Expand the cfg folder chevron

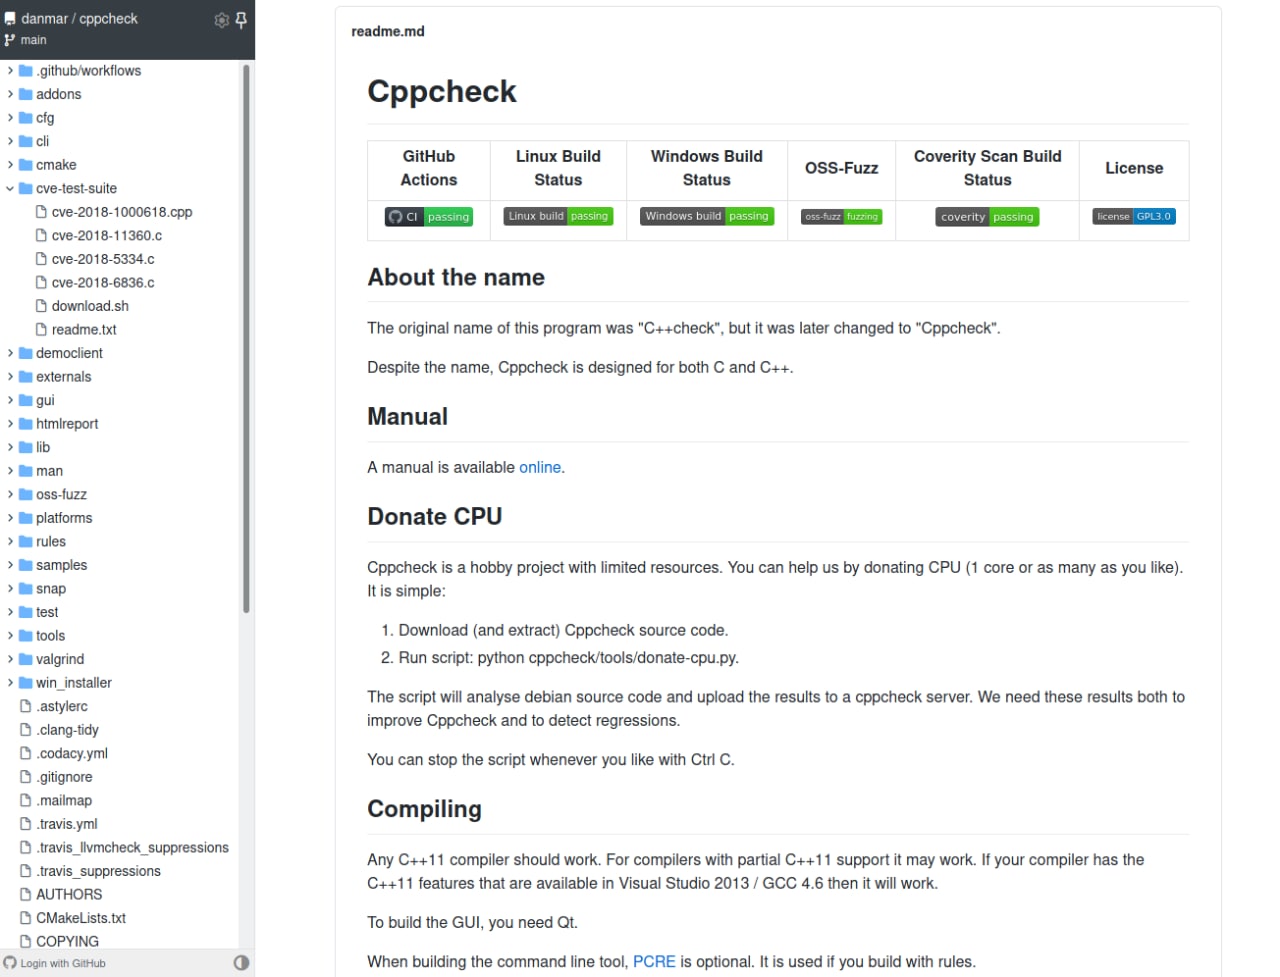click(x=10, y=118)
